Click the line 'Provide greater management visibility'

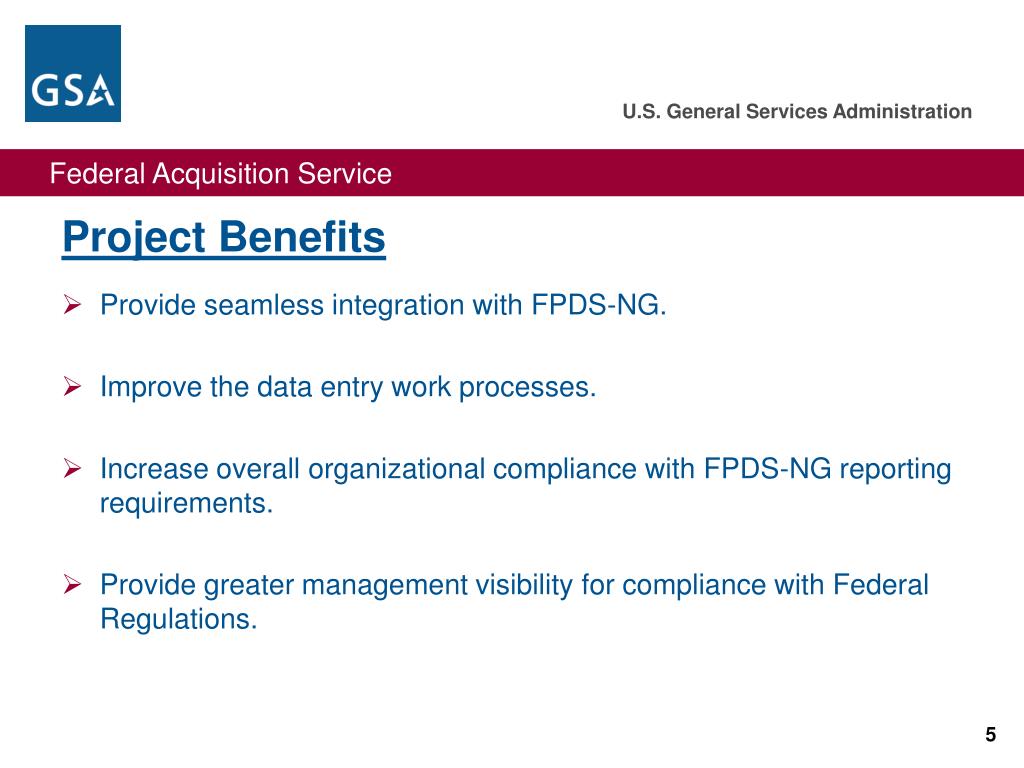[514, 584]
